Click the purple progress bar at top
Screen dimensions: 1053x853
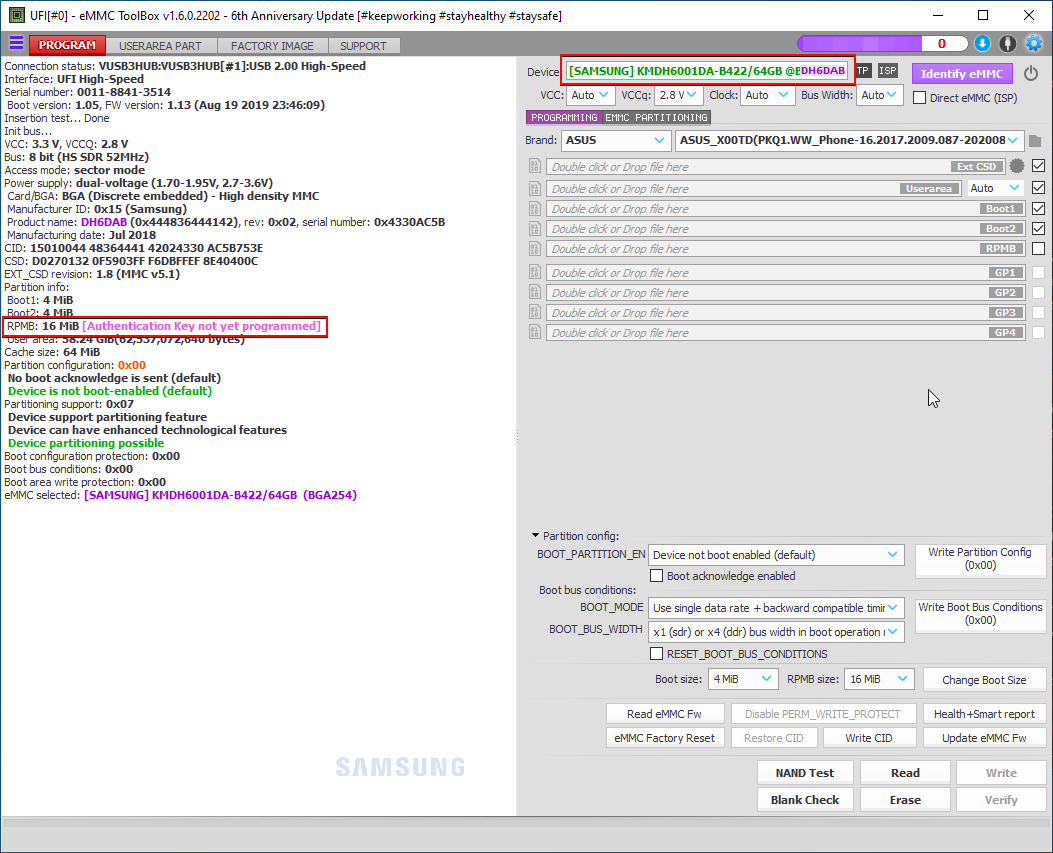point(882,44)
